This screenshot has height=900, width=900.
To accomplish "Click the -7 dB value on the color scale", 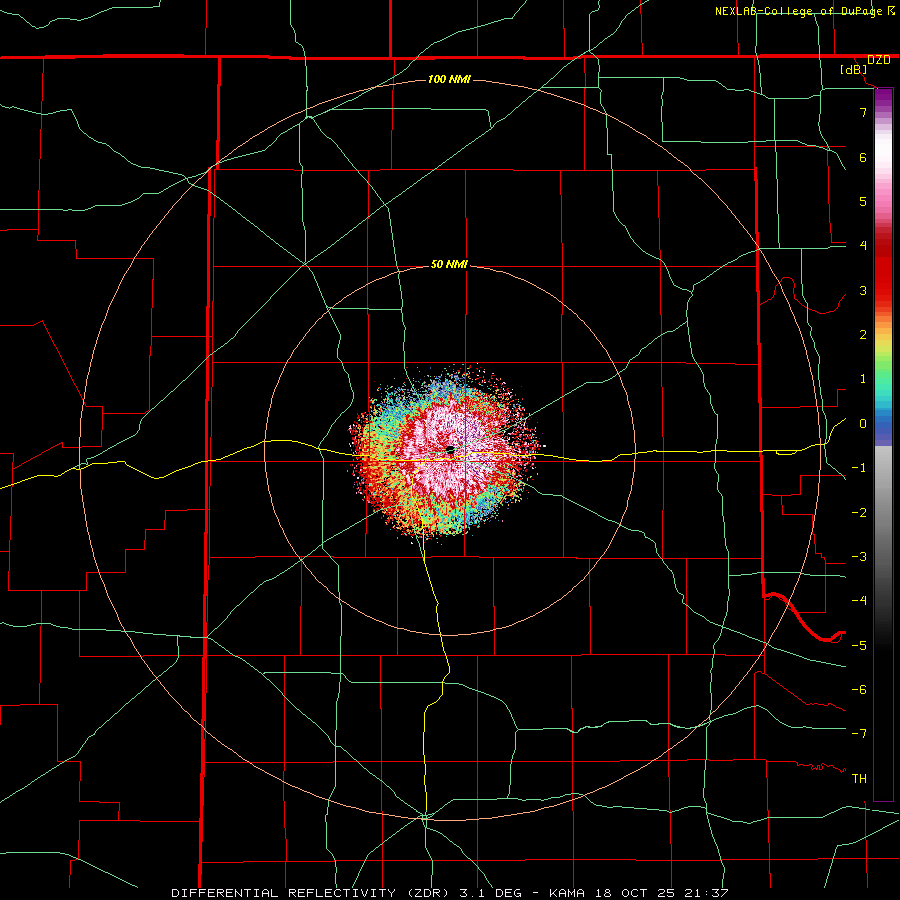I will (859, 734).
